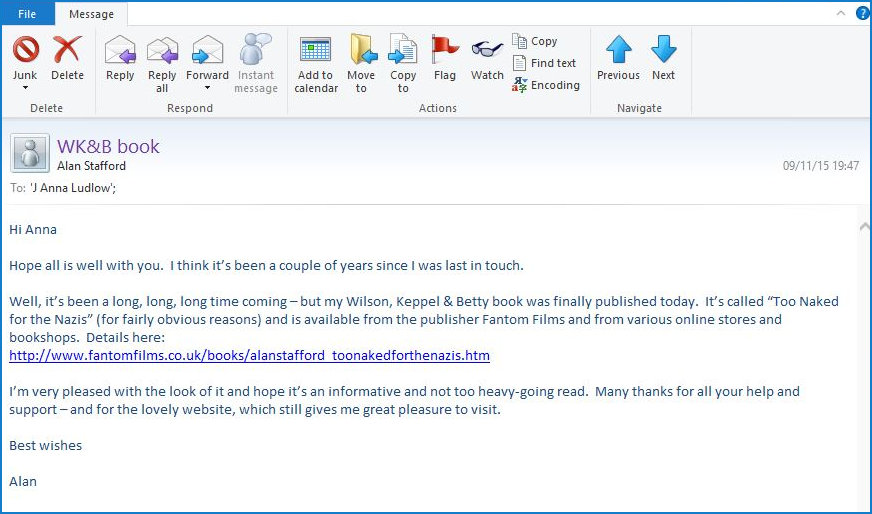872x514 pixels.
Task: Add the message to calendar
Action: (x=316, y=50)
